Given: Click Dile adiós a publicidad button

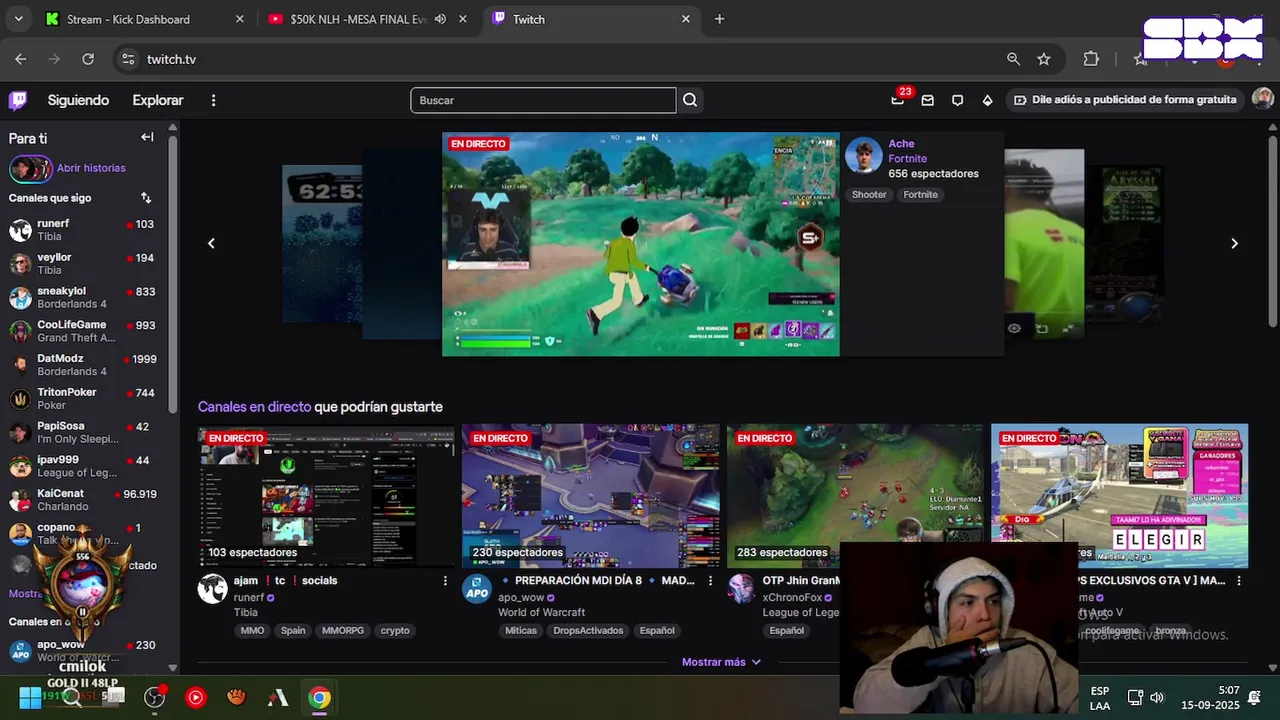Looking at the screenshot, I should pyautogui.click(x=1124, y=100).
